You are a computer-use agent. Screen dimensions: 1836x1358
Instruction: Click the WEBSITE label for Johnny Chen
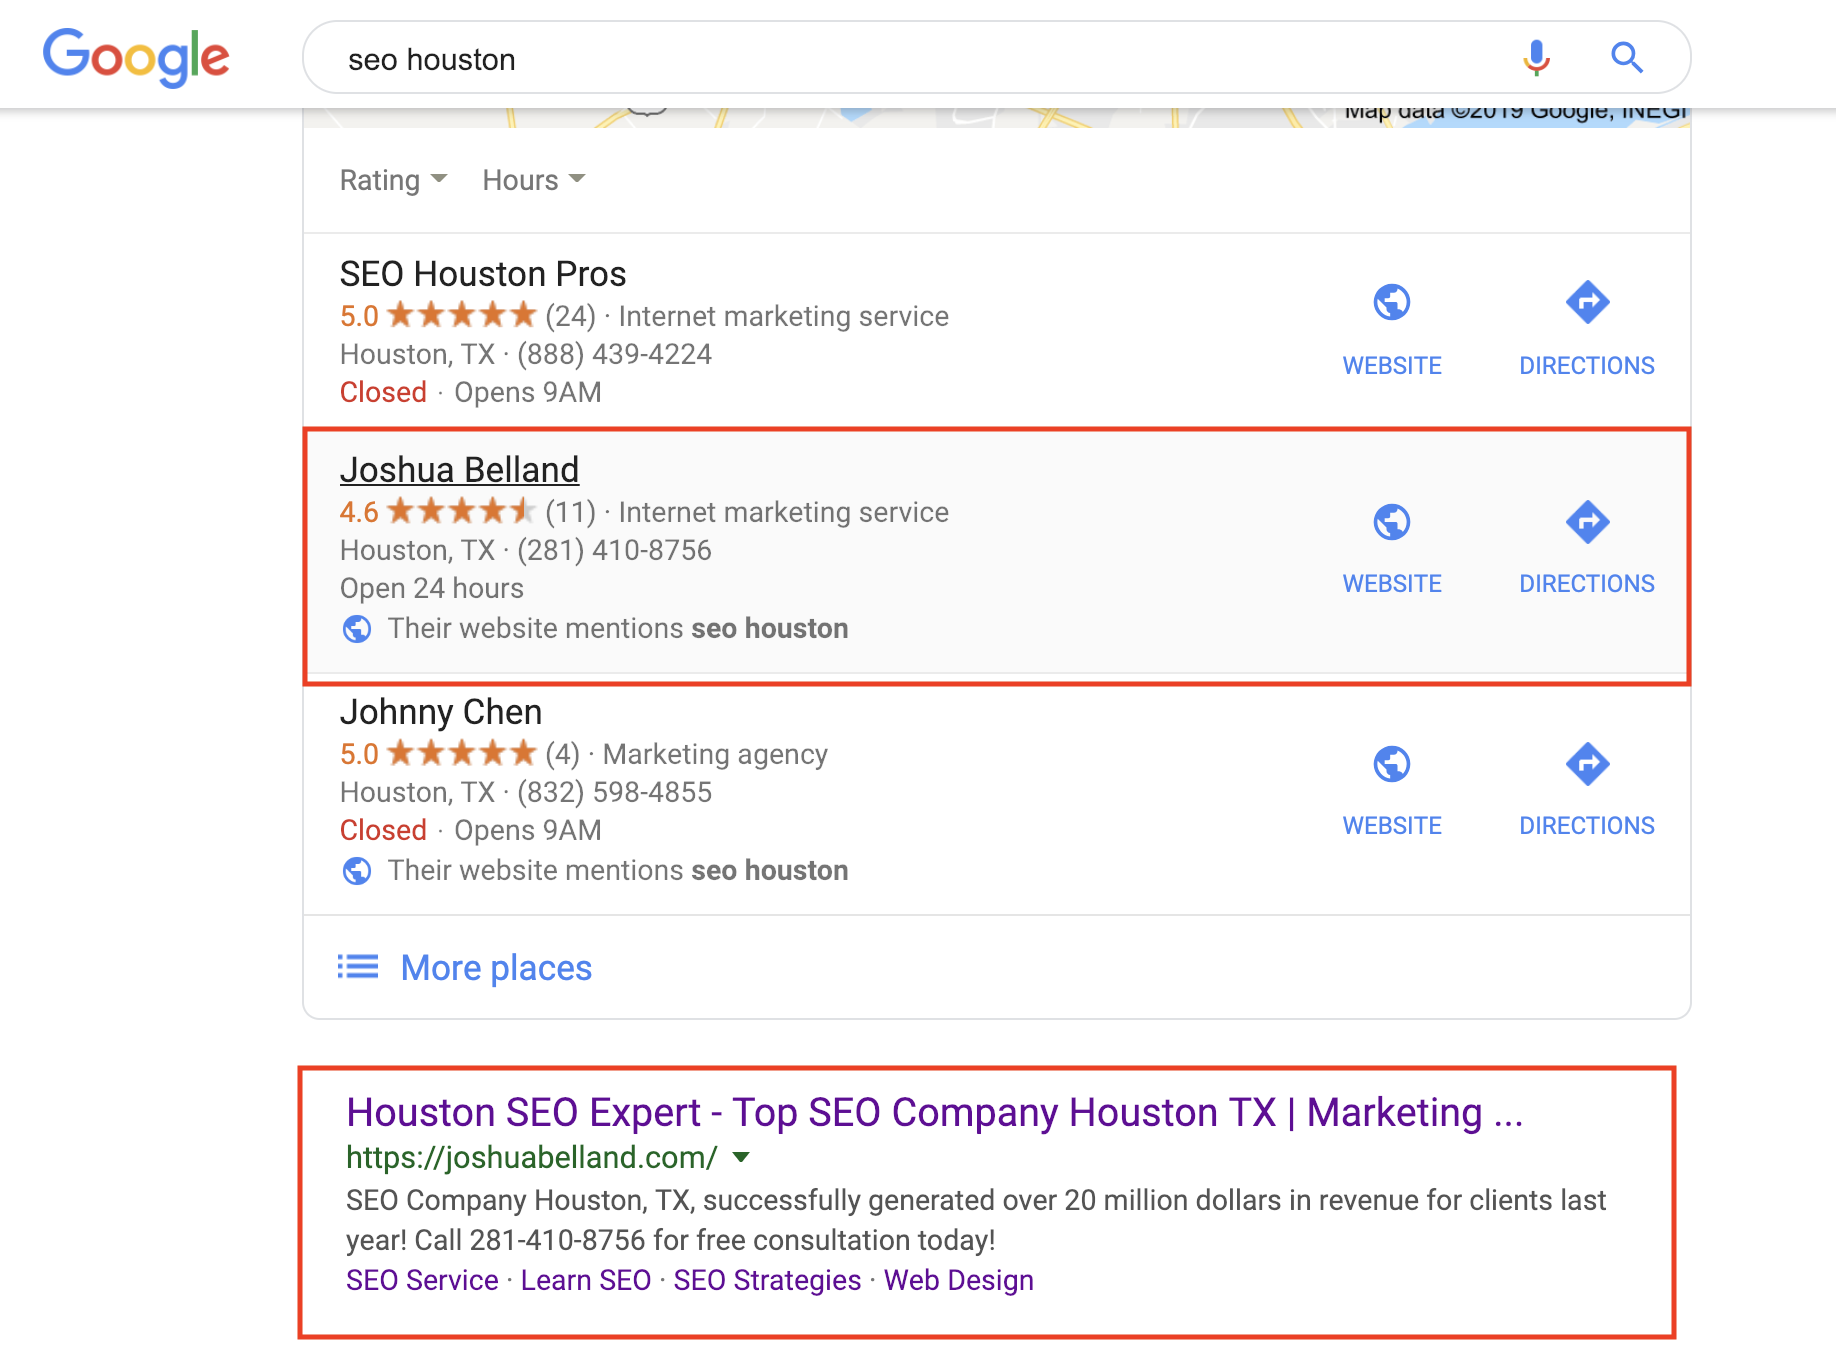pos(1391,826)
